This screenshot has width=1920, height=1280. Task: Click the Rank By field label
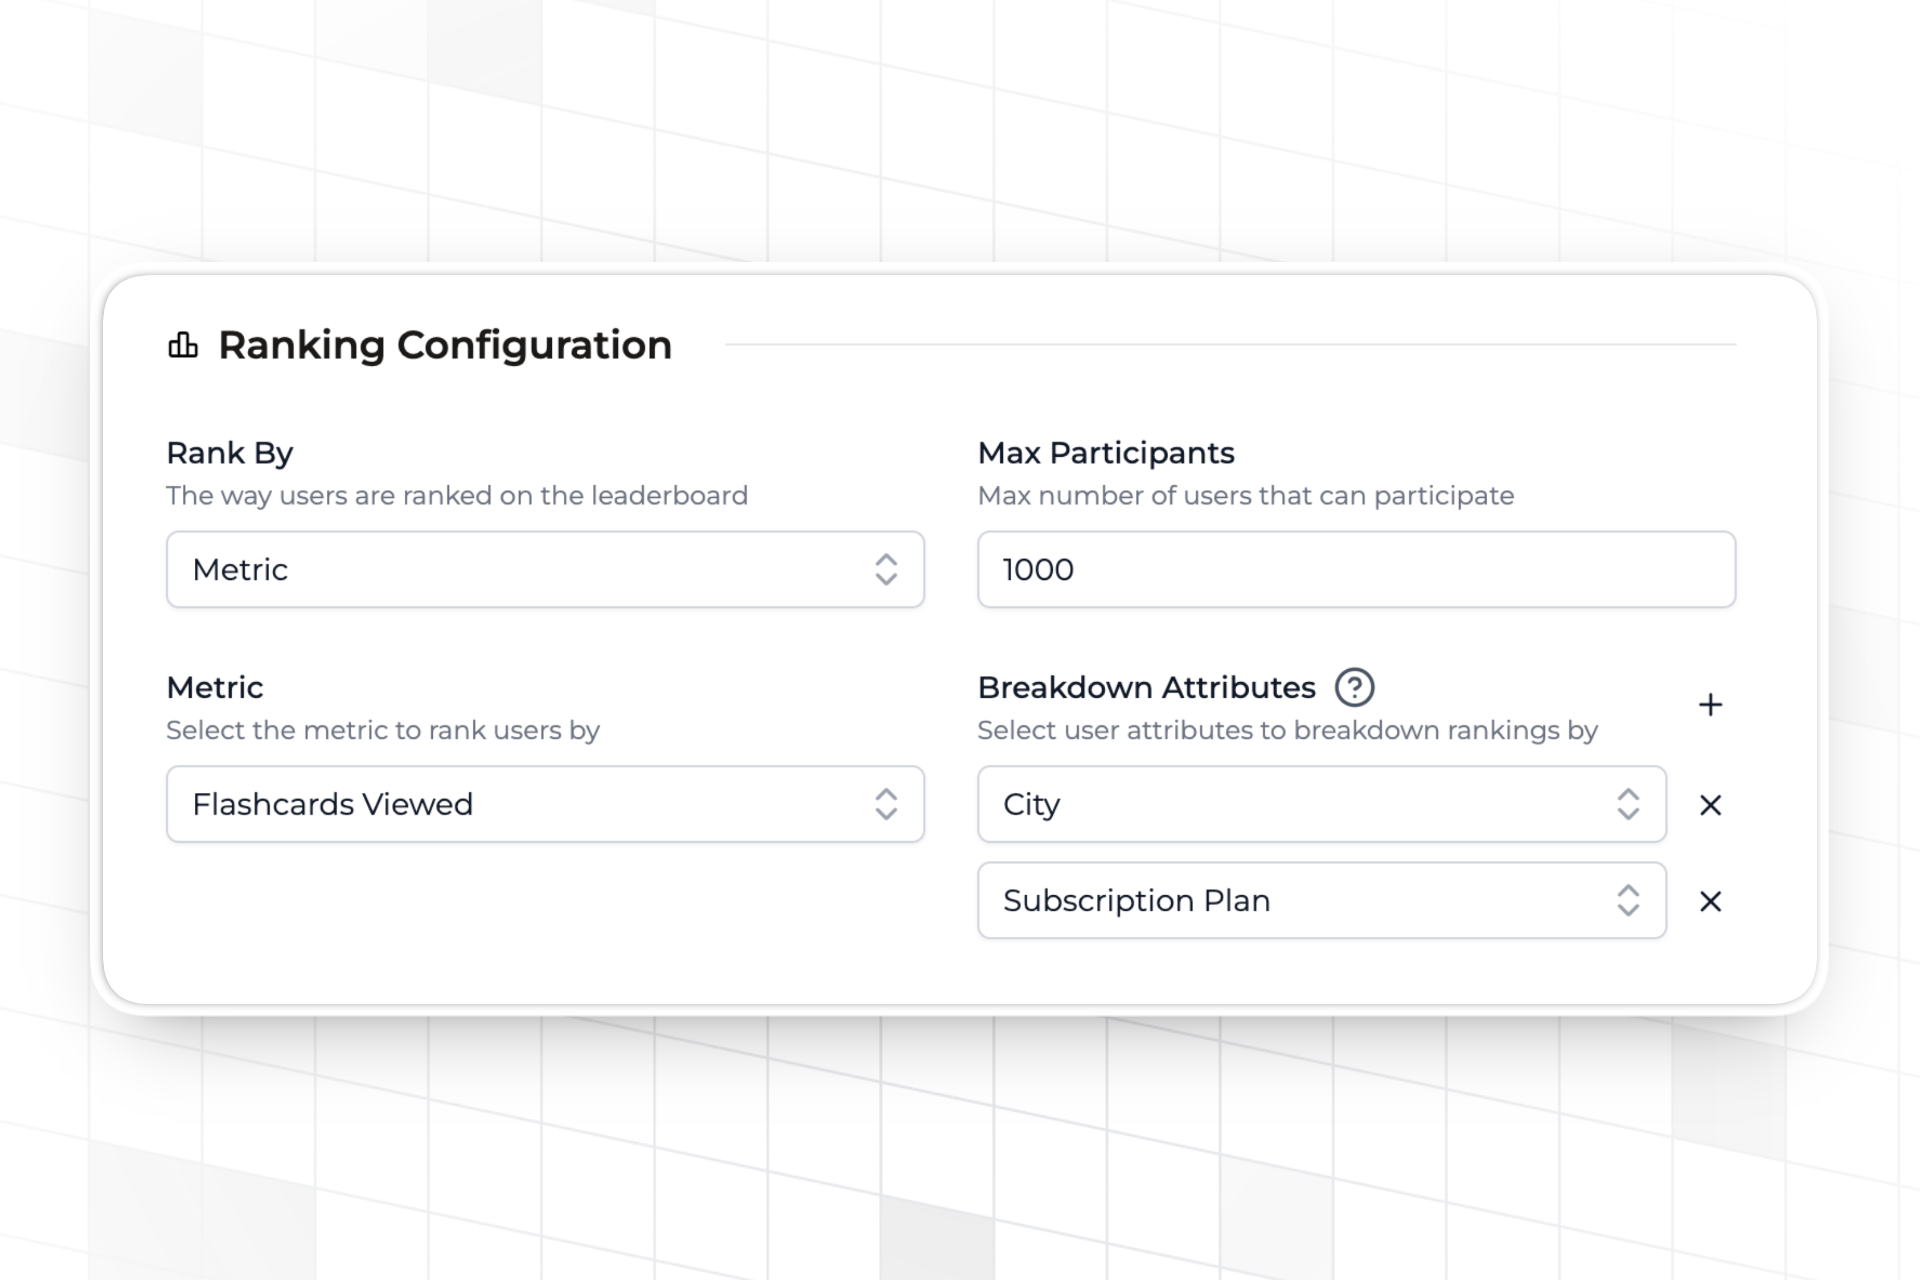point(229,453)
